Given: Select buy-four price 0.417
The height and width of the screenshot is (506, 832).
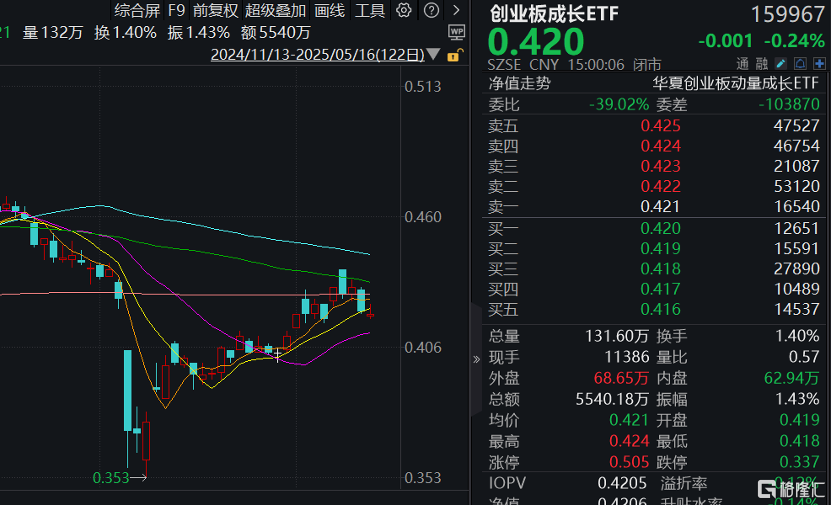Looking at the screenshot, I should (660, 289).
